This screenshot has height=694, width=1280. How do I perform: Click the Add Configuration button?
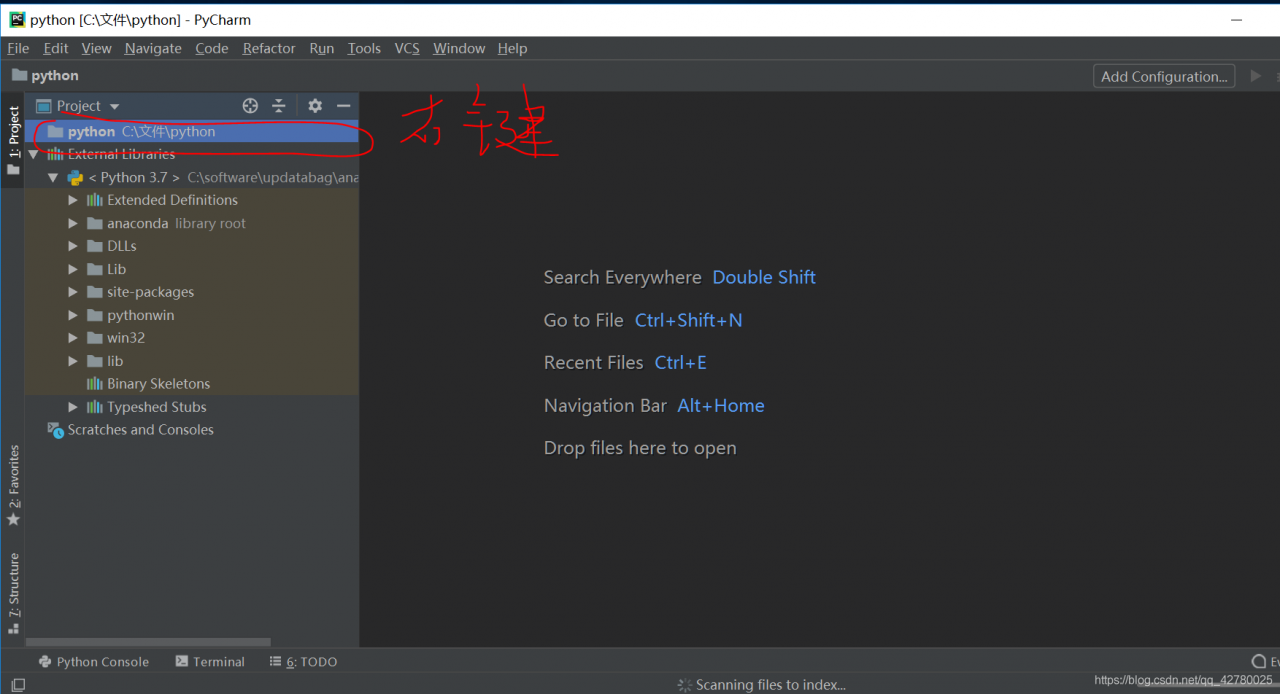coord(1164,76)
